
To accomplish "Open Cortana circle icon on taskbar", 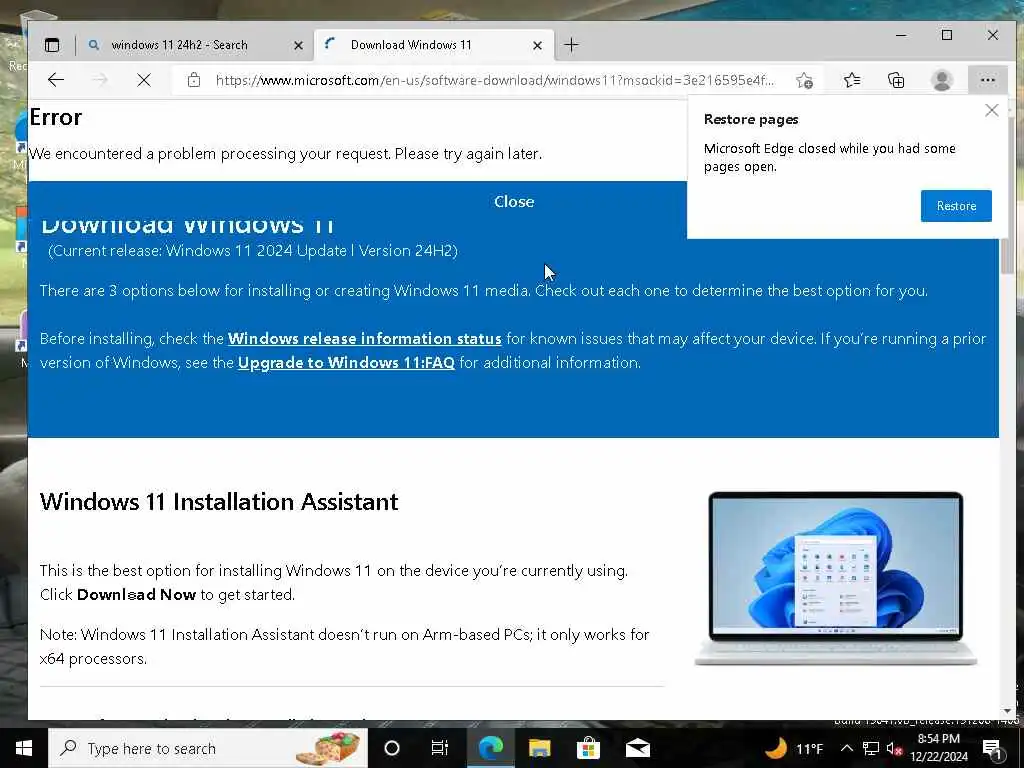I will 392,748.
